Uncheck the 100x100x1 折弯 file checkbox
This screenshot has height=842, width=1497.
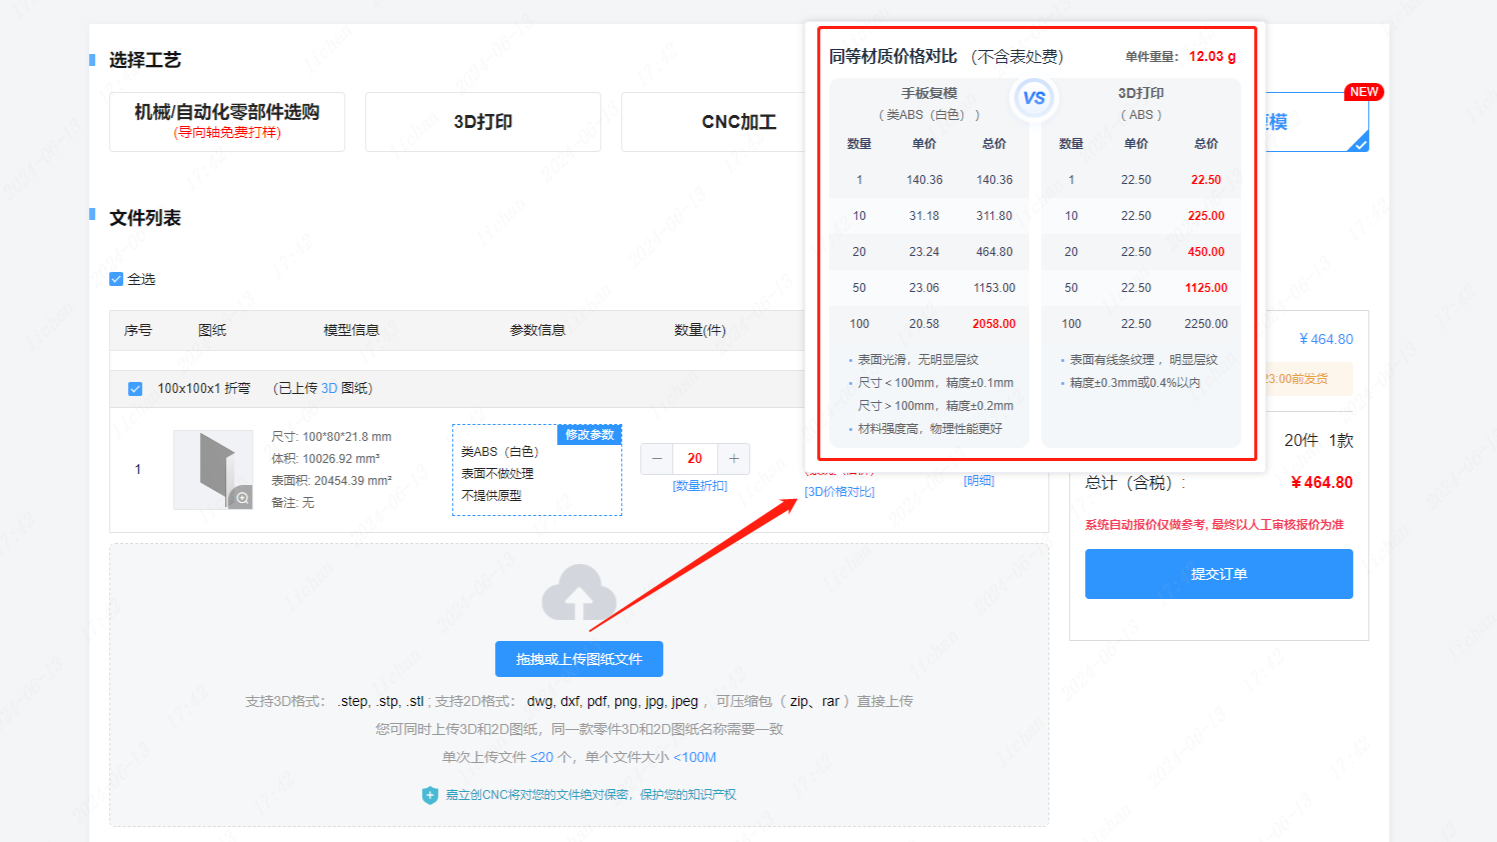[135, 389]
